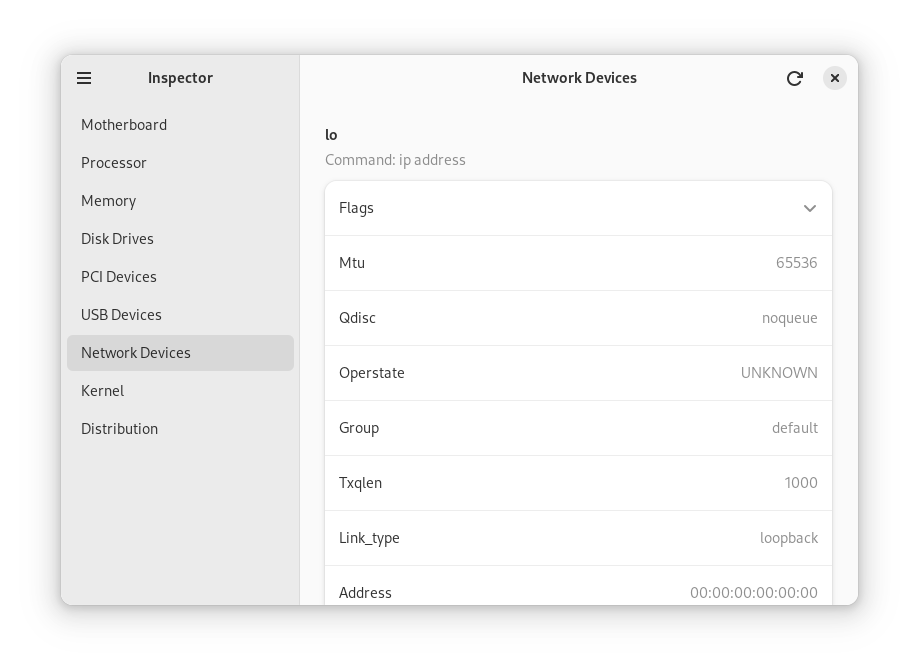Select the Group default value

coord(794,428)
